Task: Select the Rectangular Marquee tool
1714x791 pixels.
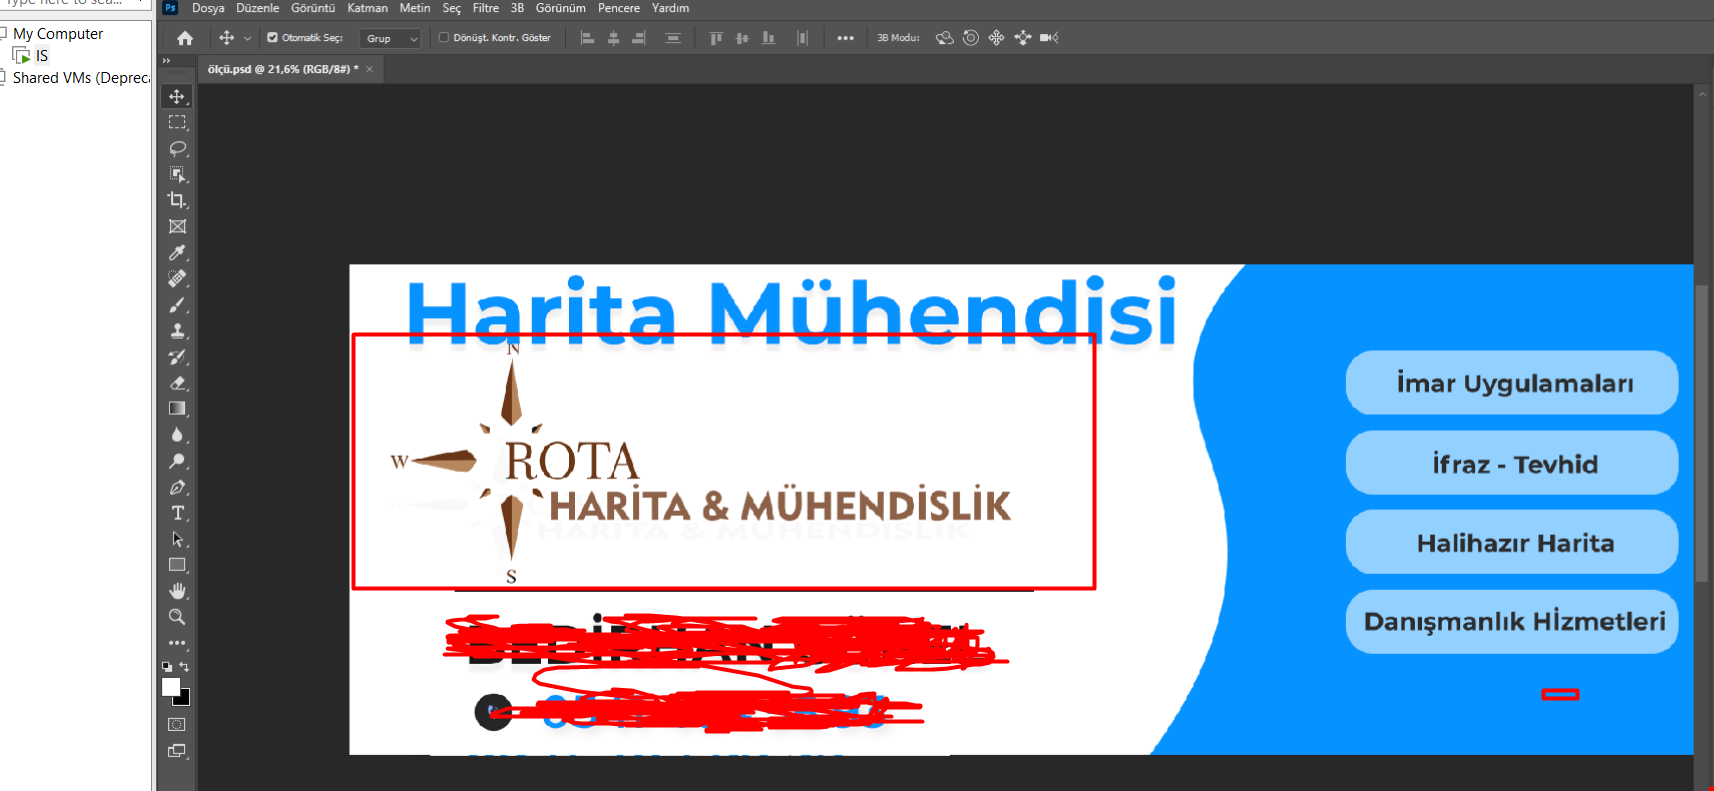Action: (x=177, y=122)
